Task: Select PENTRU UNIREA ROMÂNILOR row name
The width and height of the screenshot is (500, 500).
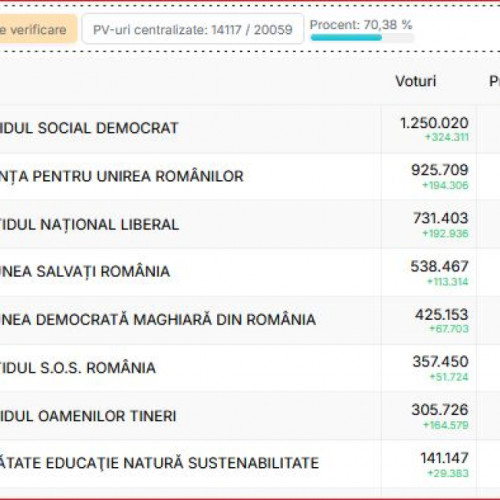Action: (x=121, y=176)
